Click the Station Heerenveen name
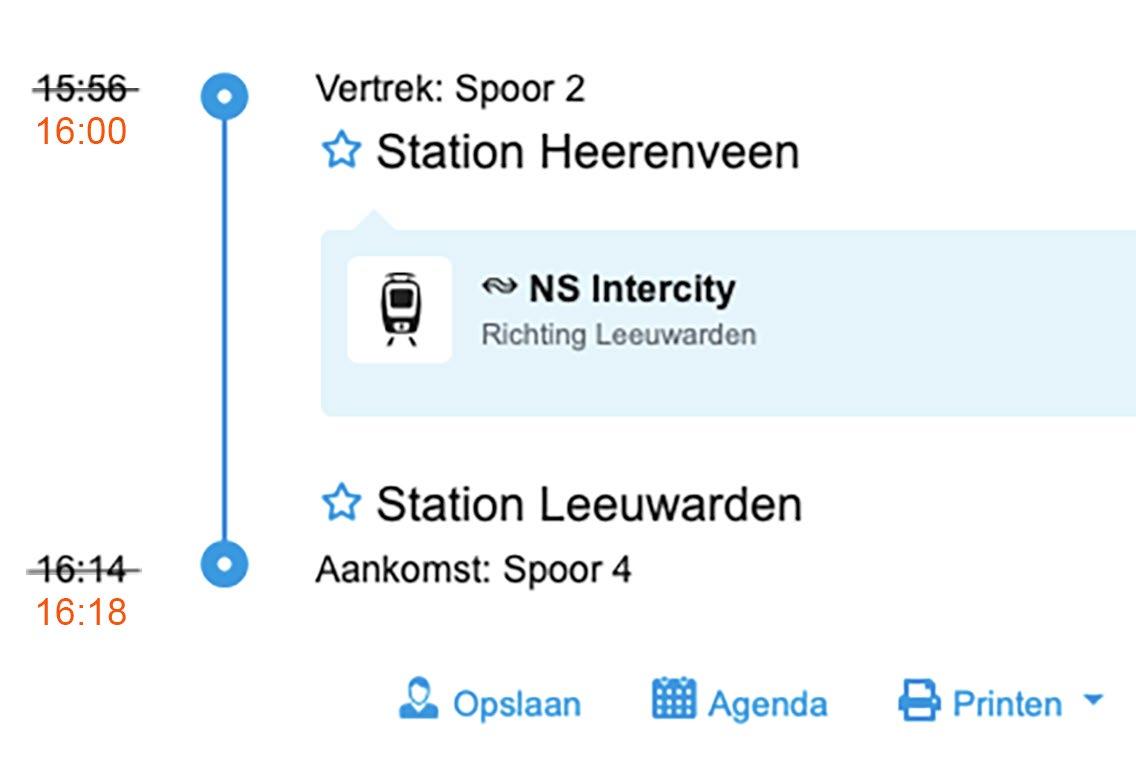 587,152
